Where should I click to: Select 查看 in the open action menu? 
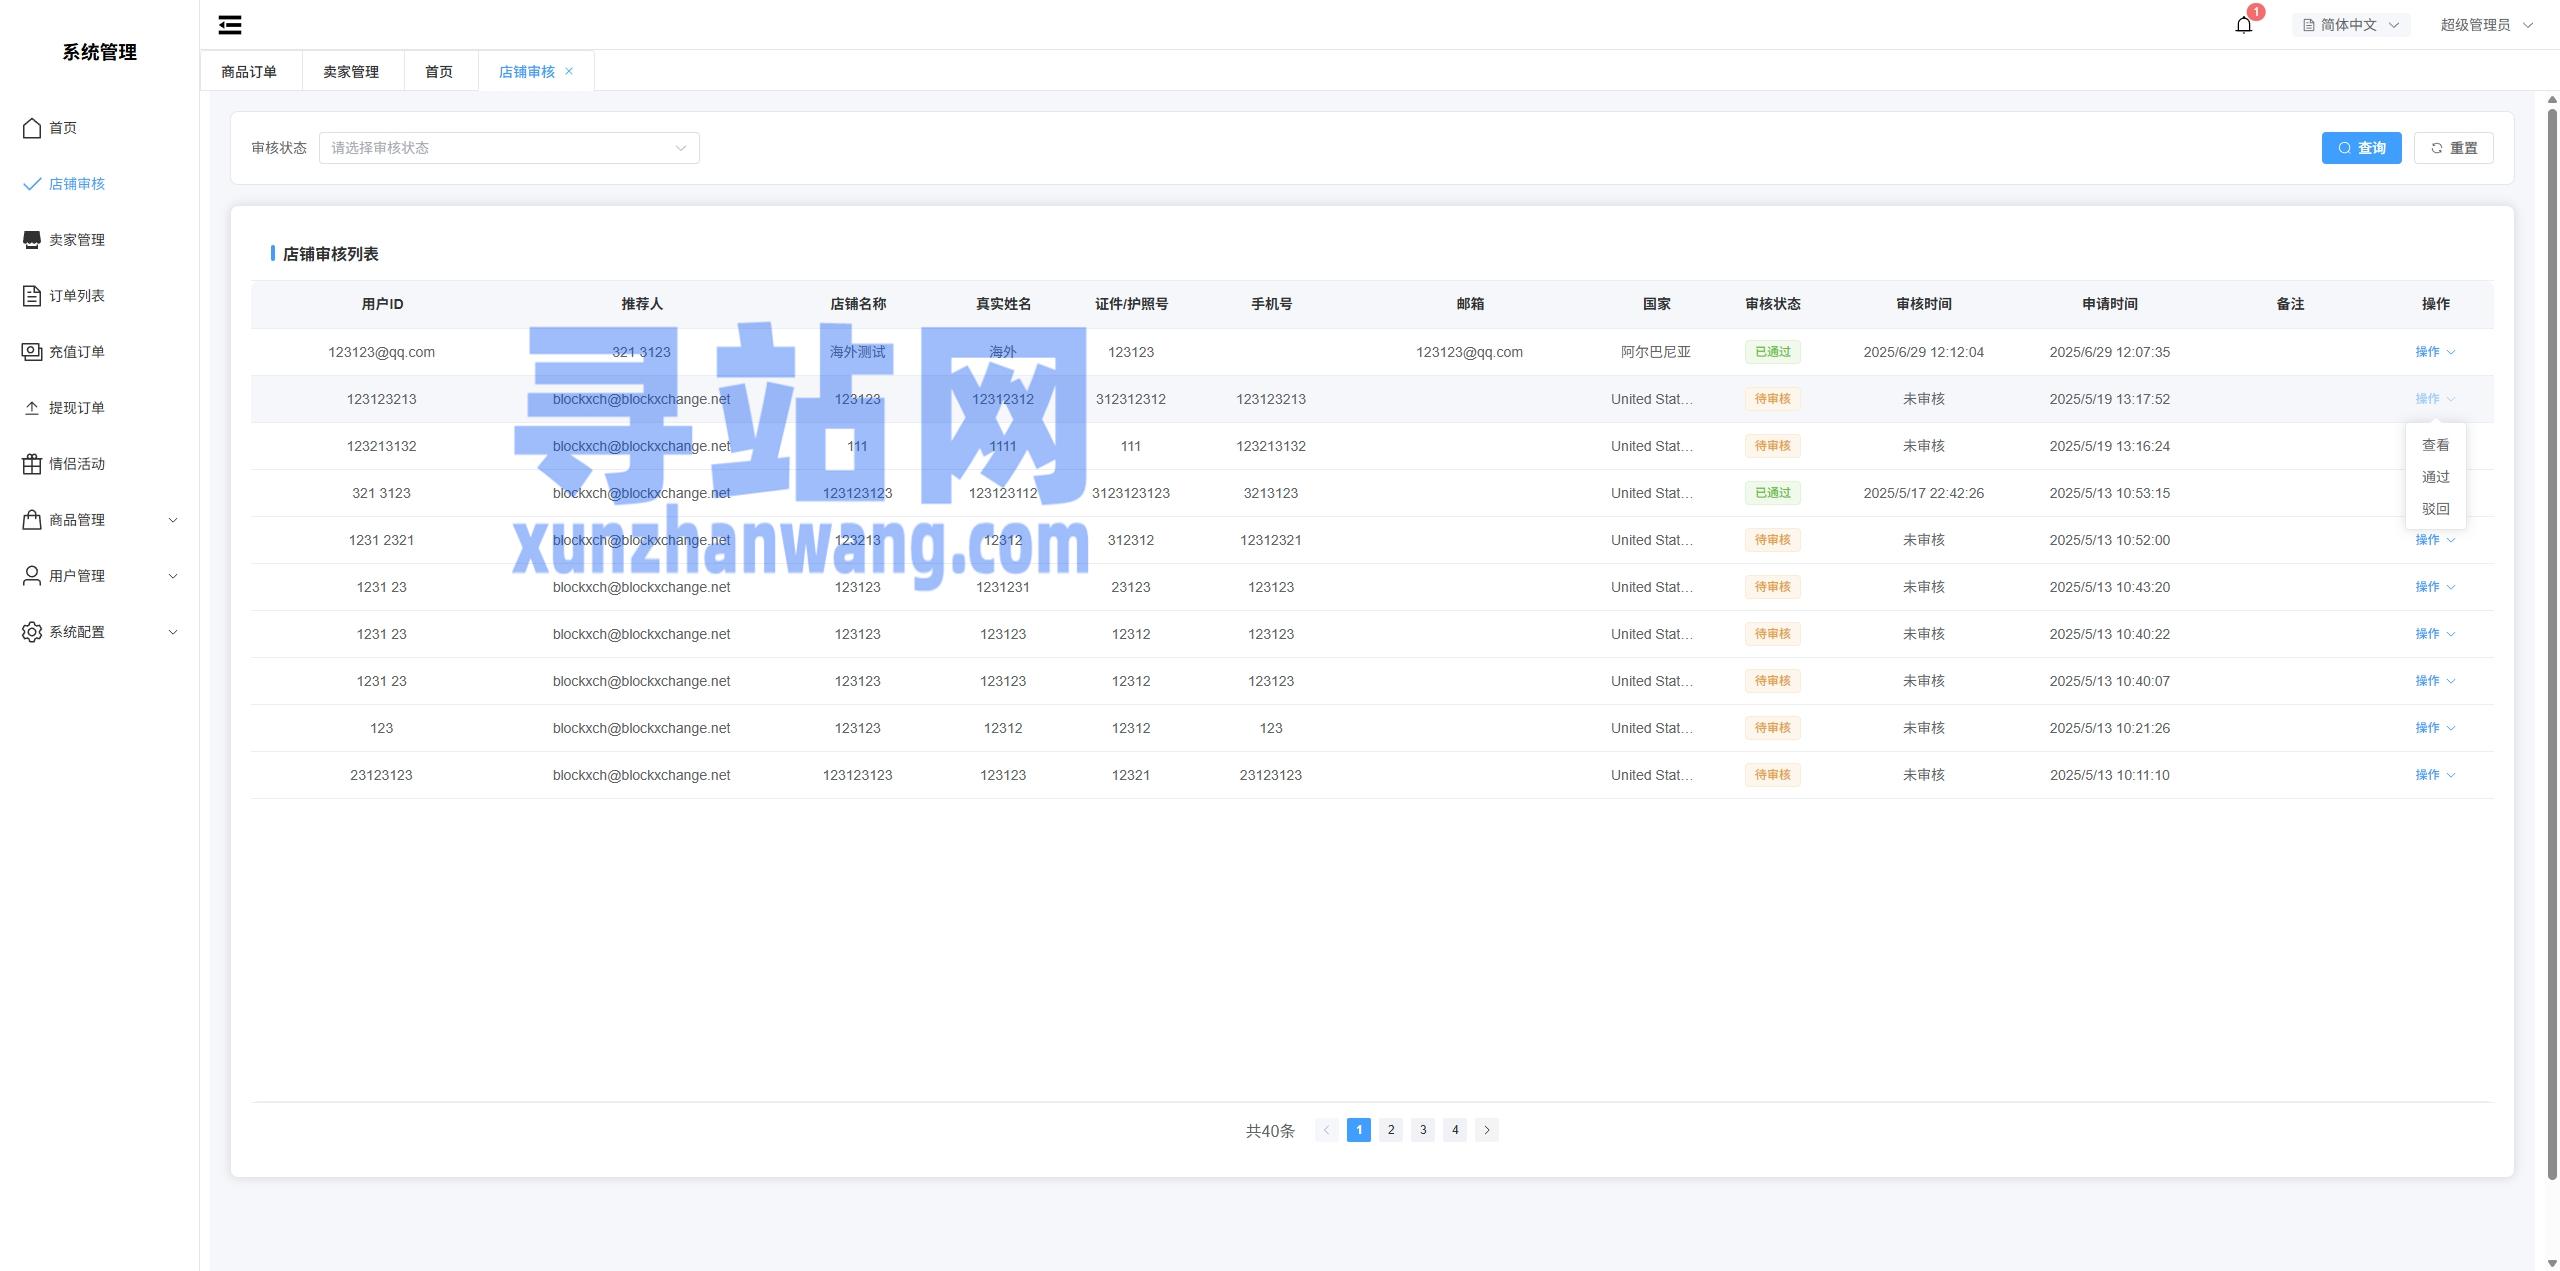tap(2435, 445)
